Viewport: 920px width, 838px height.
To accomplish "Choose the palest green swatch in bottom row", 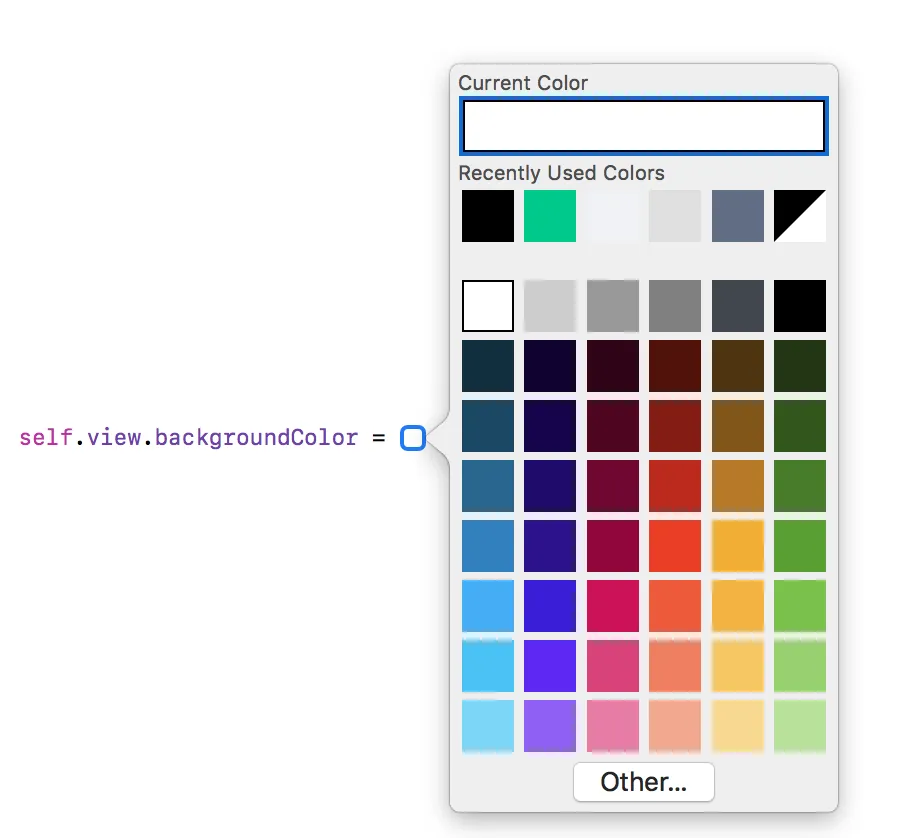I will 800,726.
